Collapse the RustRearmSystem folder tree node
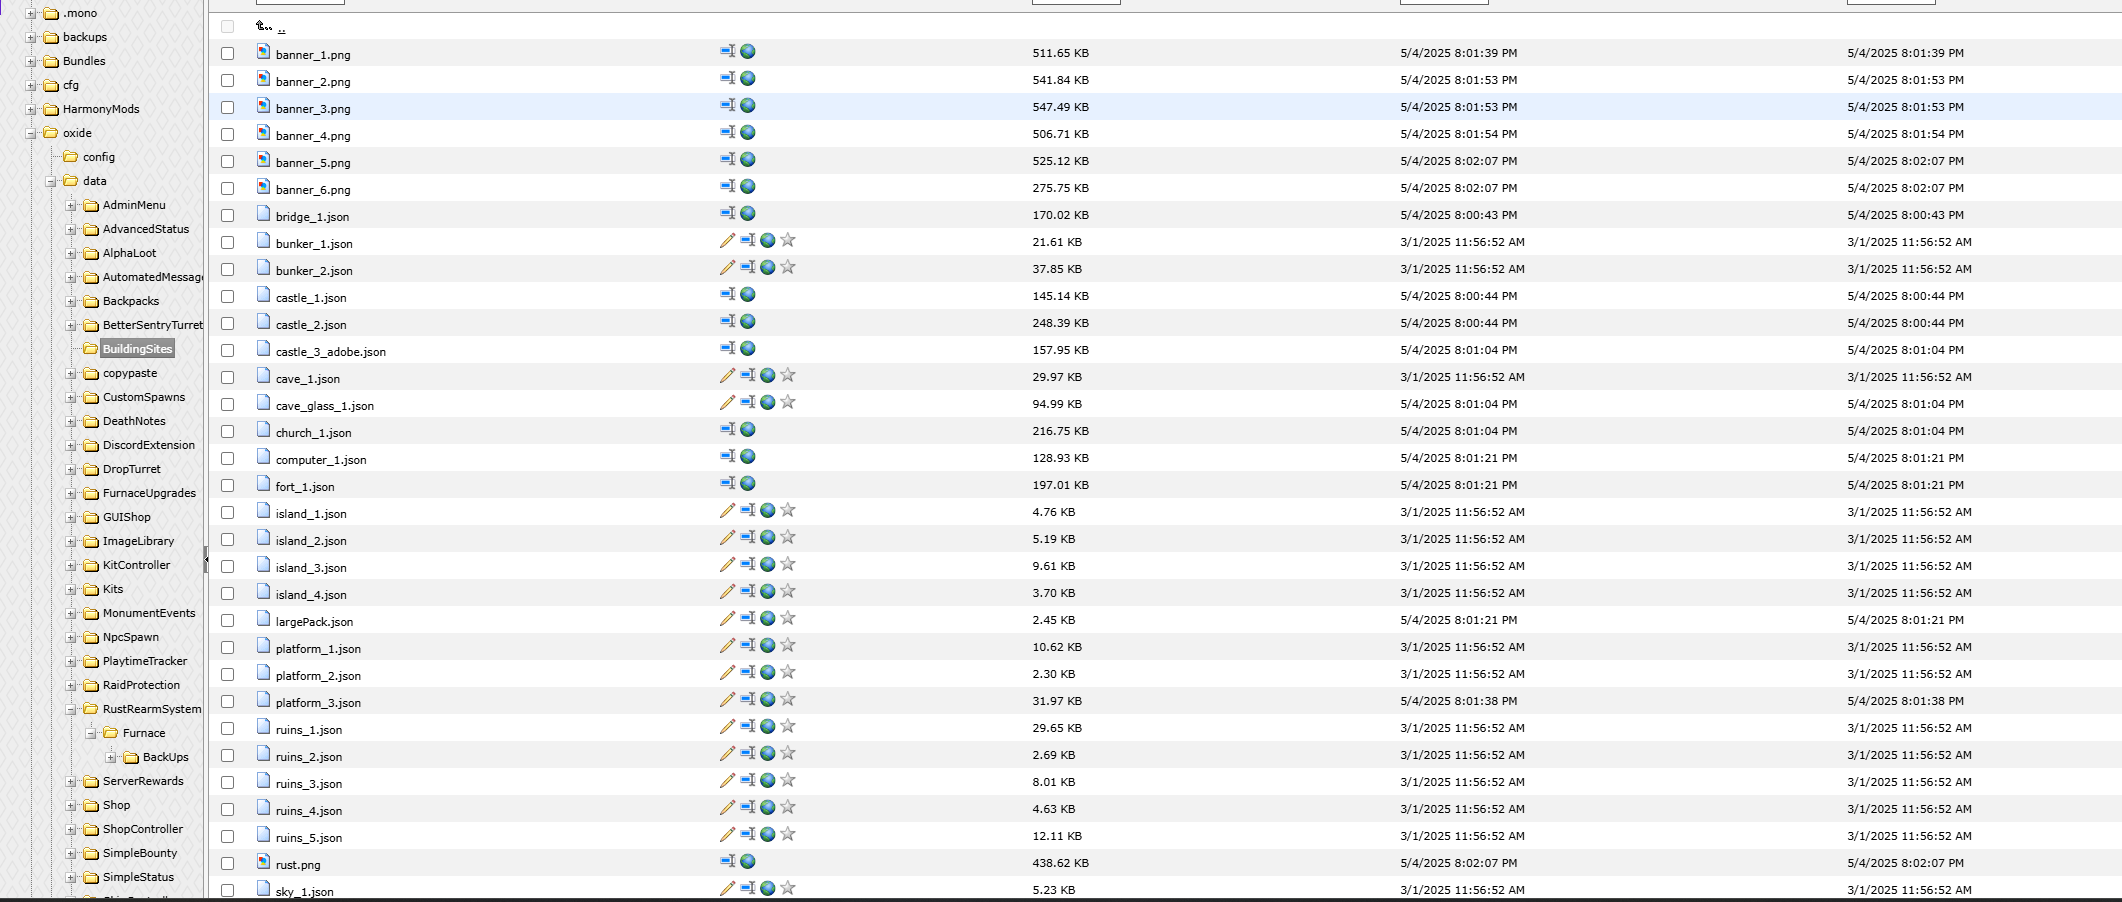Image resolution: width=2122 pixels, height=902 pixels. tap(71, 709)
